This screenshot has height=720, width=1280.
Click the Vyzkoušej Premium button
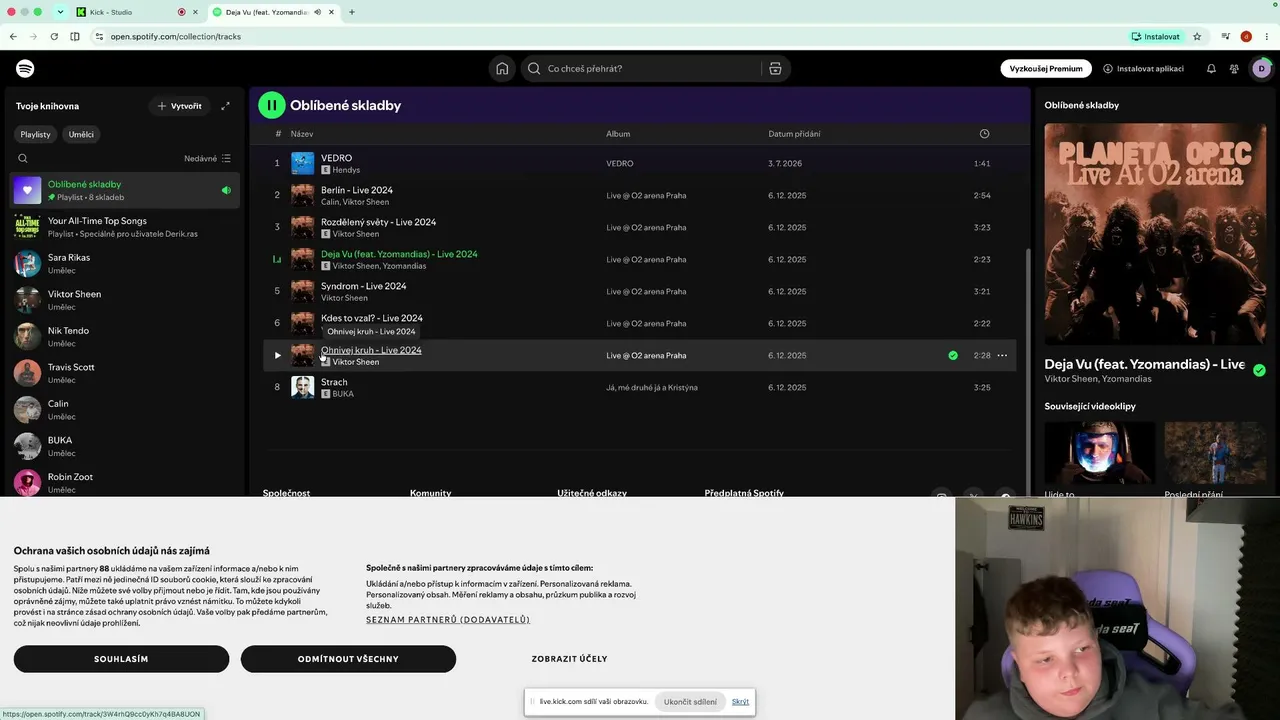(x=1046, y=69)
